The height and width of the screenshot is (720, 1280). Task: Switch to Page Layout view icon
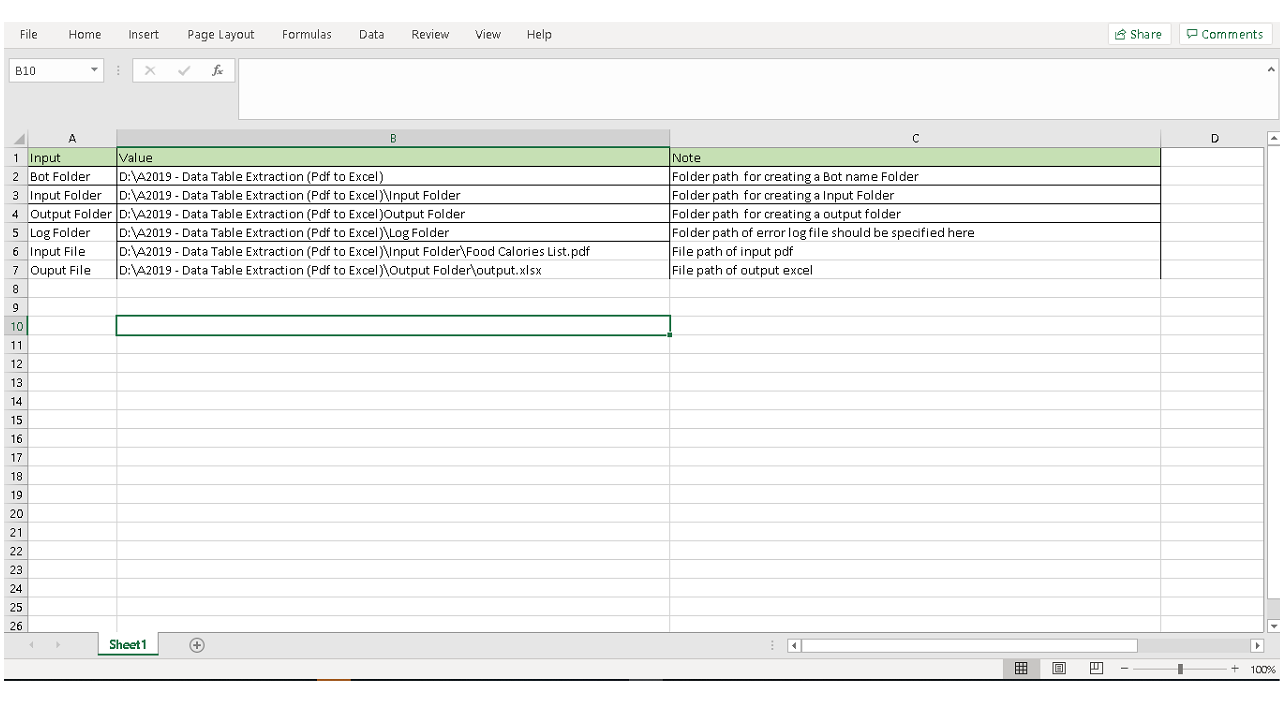(x=1059, y=668)
